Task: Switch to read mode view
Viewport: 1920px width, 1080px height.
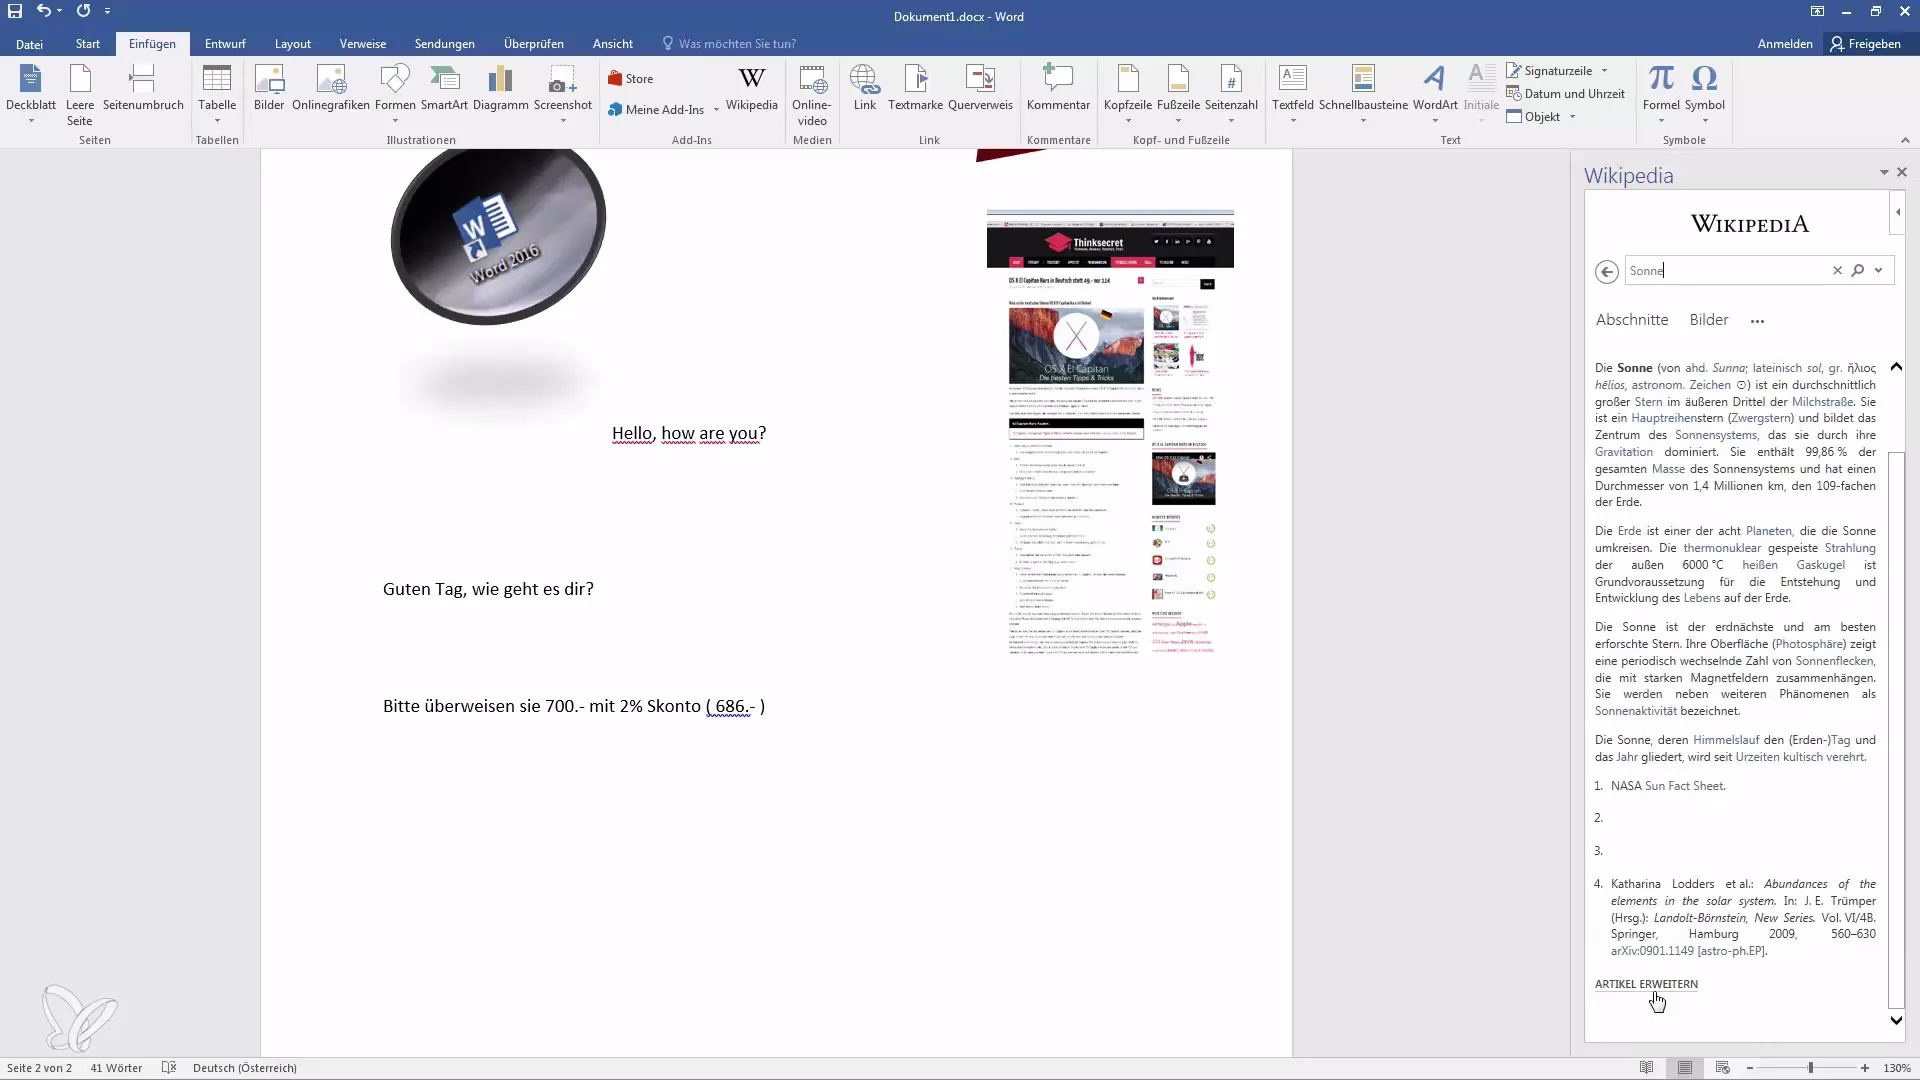Action: point(1646,1068)
